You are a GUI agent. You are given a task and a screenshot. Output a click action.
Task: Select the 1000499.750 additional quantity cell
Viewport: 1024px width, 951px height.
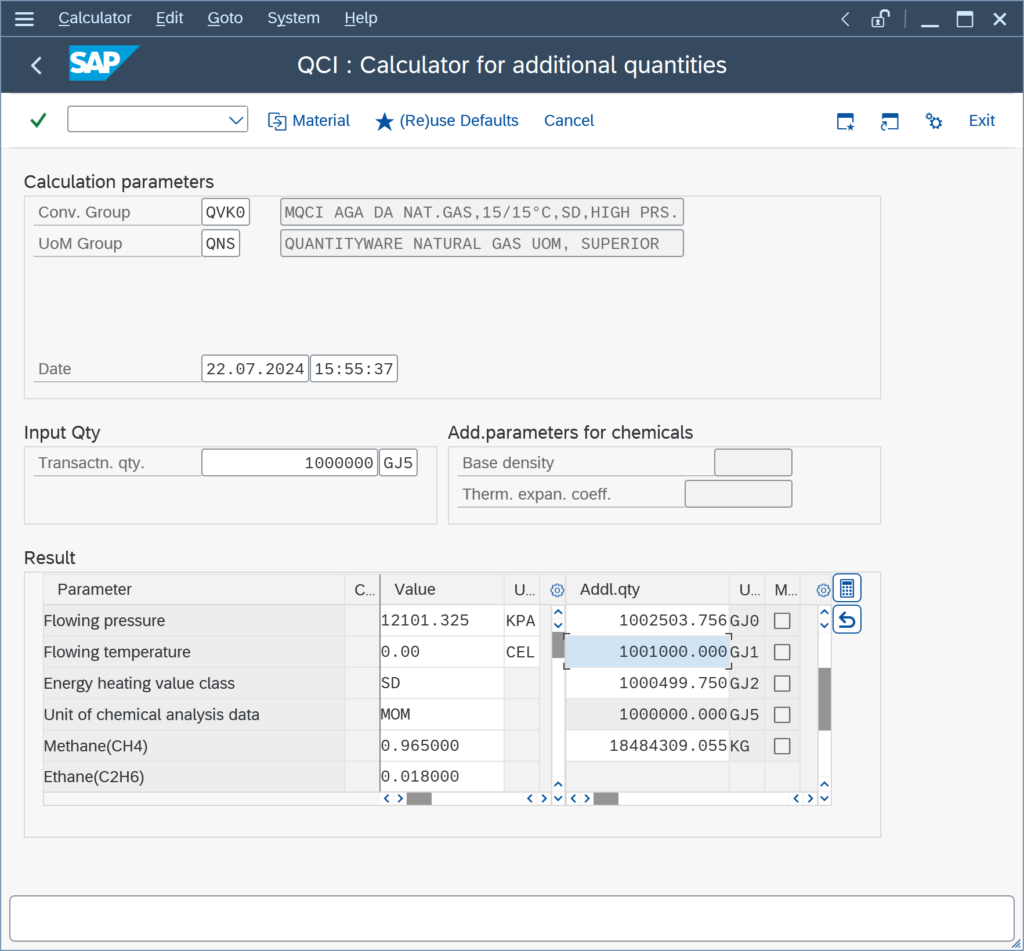point(647,683)
